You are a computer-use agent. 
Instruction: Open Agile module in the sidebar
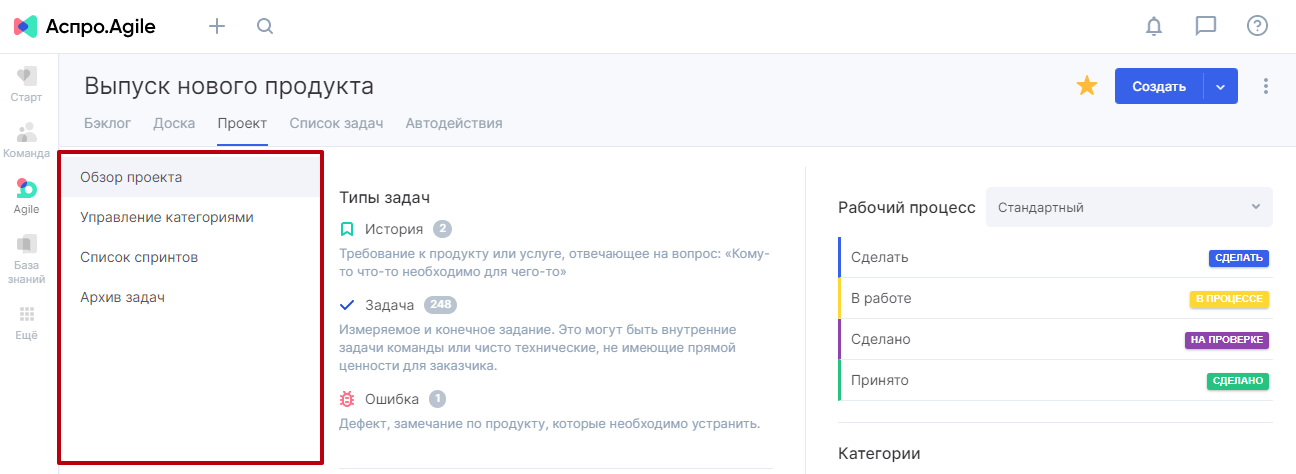click(x=27, y=196)
